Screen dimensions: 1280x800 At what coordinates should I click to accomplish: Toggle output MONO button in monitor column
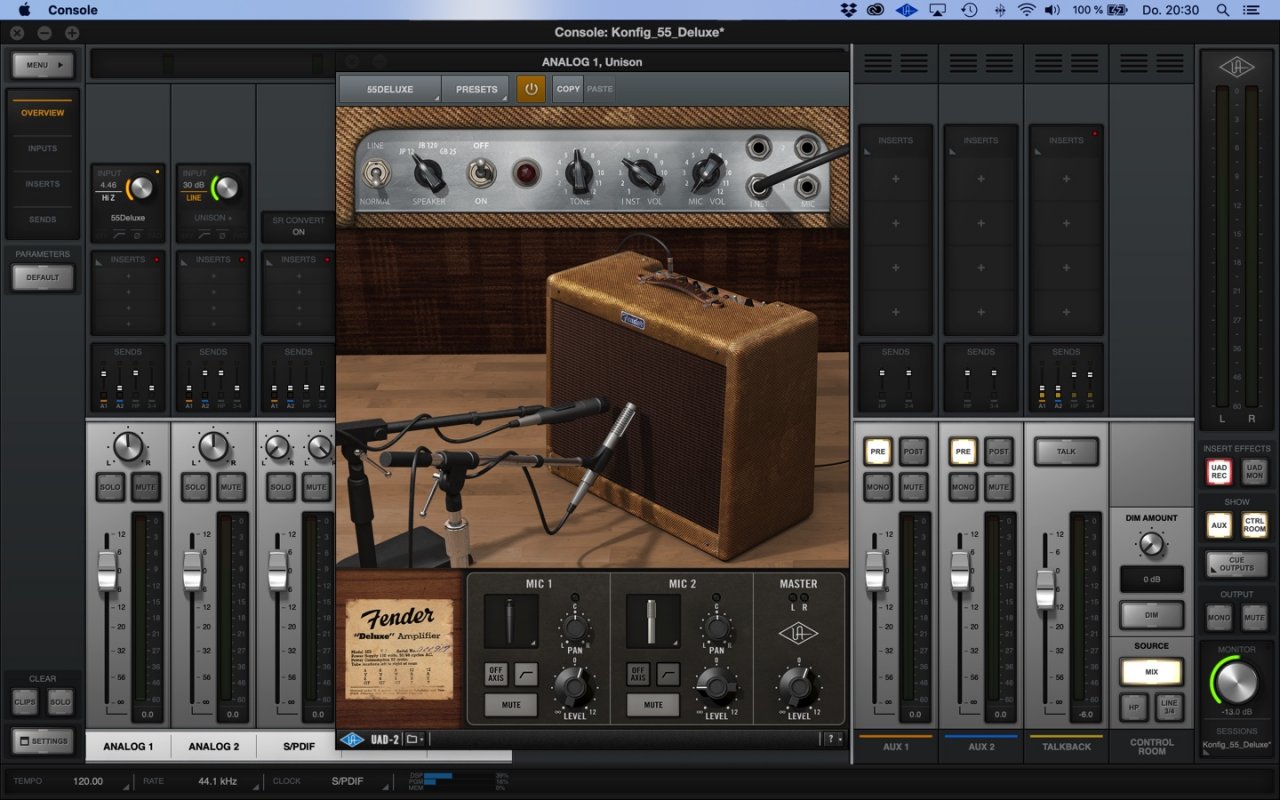click(x=1219, y=618)
